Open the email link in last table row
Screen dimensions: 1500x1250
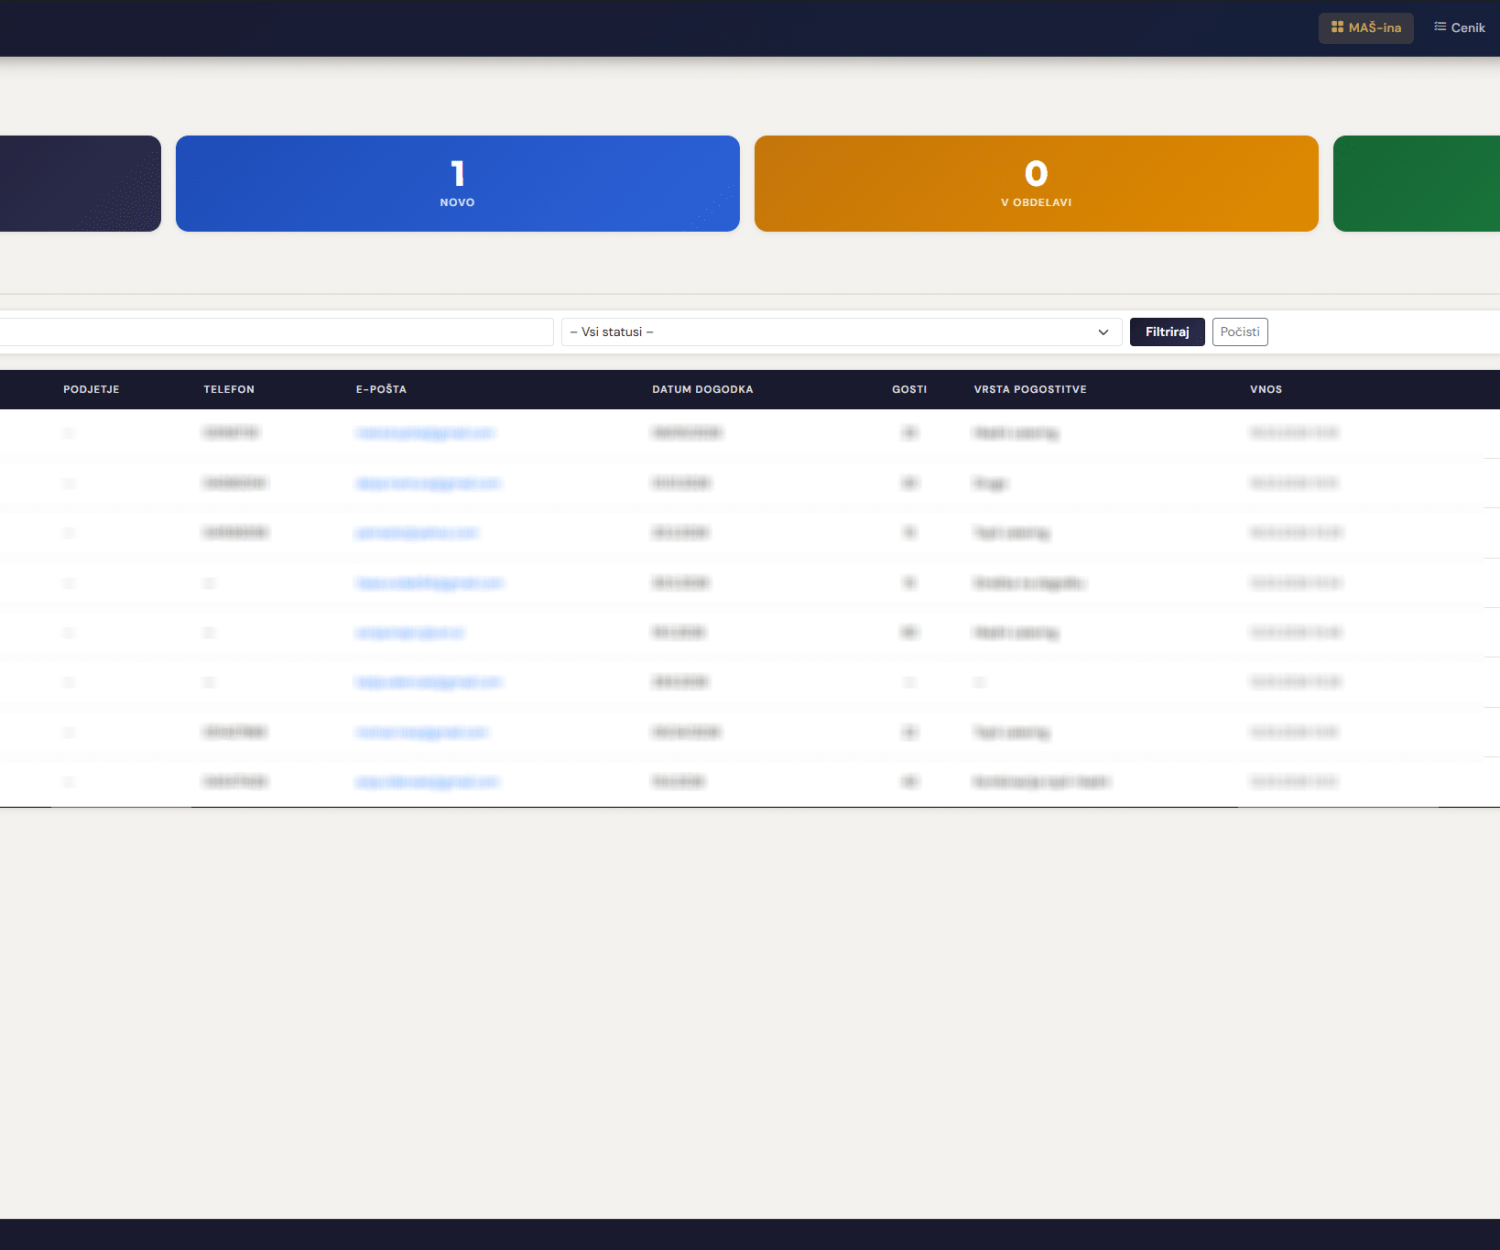tap(427, 782)
